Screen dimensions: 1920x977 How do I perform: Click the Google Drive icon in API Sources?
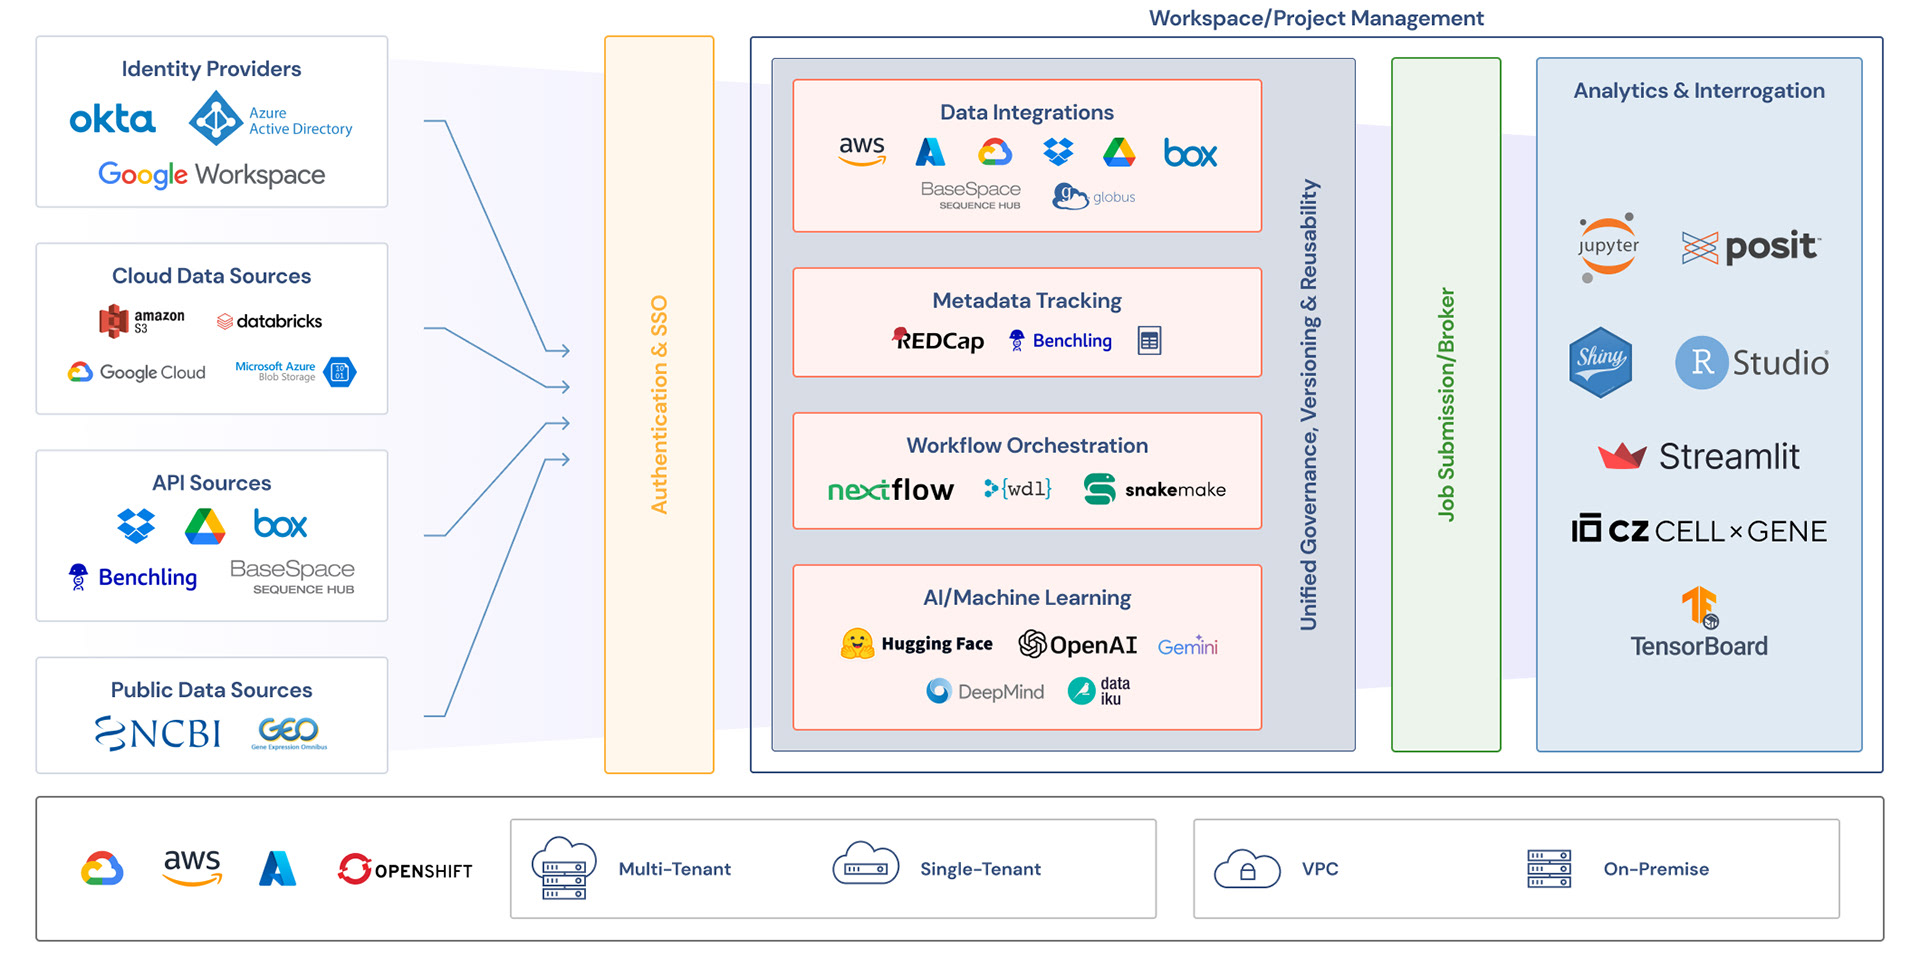tap(205, 526)
